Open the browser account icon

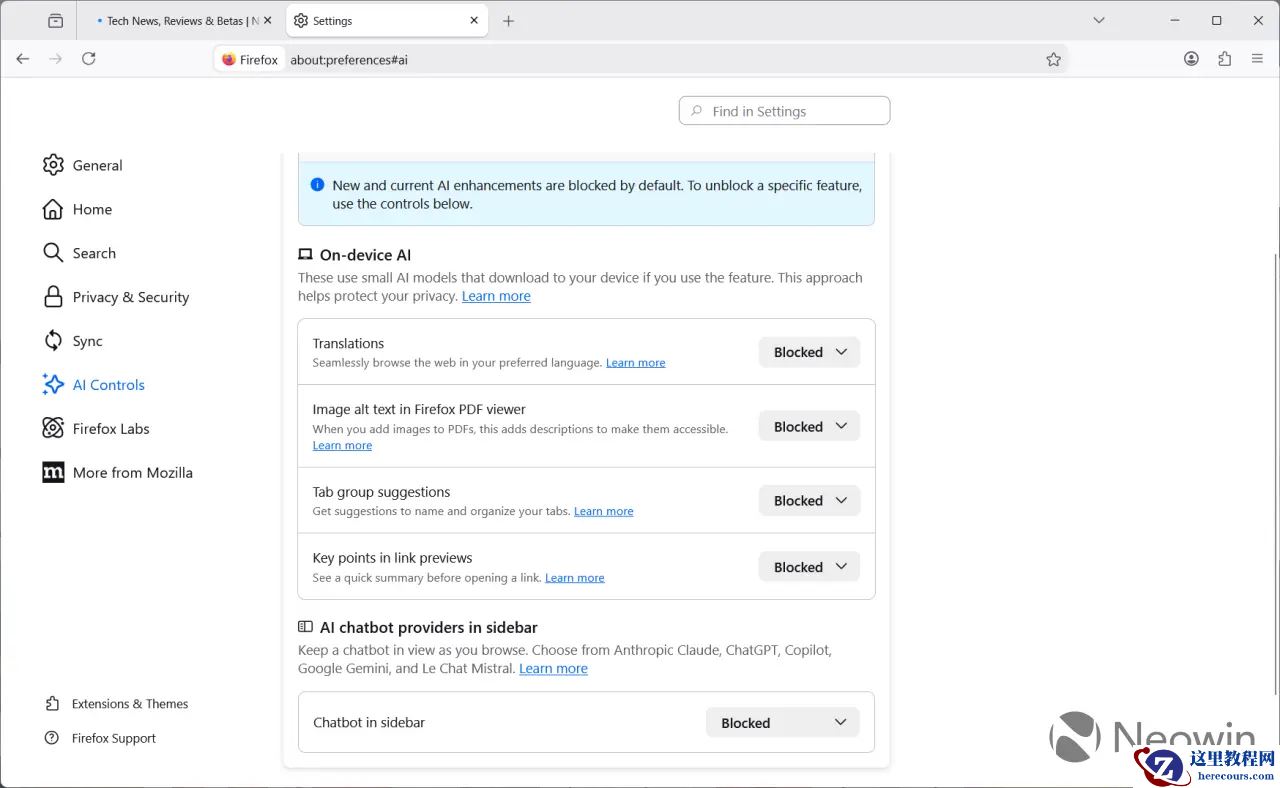[1191, 59]
